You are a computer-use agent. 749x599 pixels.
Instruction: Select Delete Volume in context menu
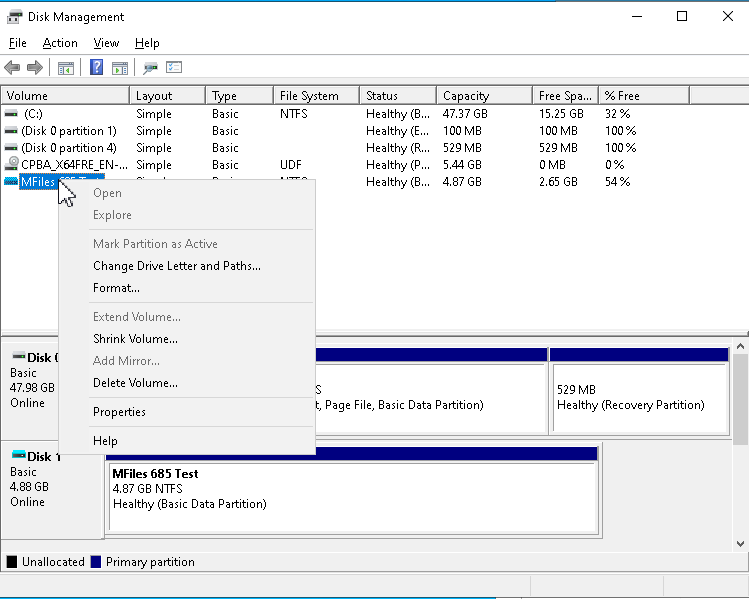click(x=135, y=383)
